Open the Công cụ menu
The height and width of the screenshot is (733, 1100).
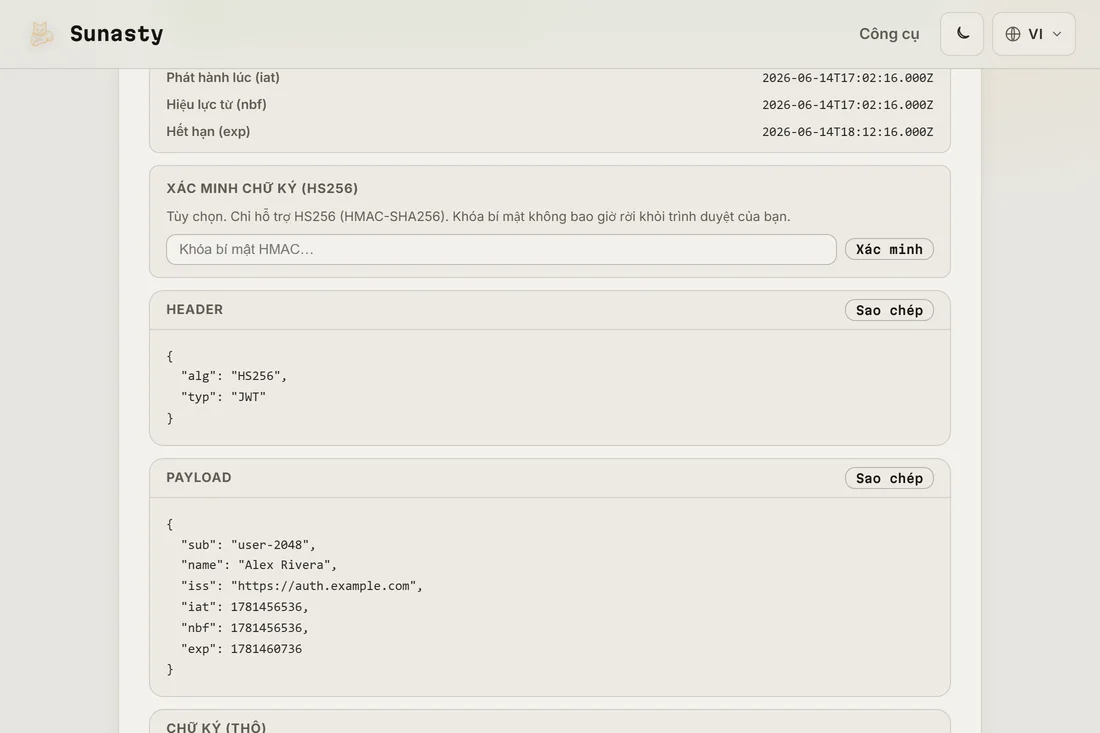coord(889,34)
